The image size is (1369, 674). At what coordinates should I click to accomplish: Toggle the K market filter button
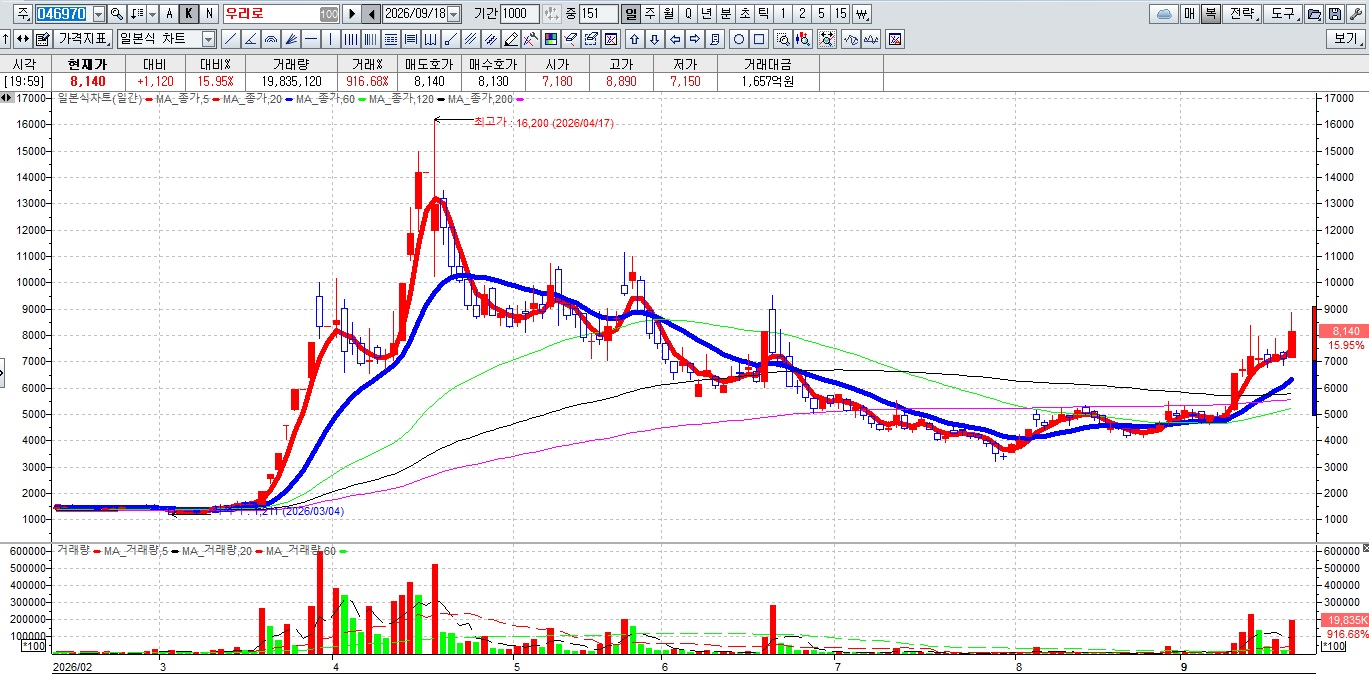189,14
